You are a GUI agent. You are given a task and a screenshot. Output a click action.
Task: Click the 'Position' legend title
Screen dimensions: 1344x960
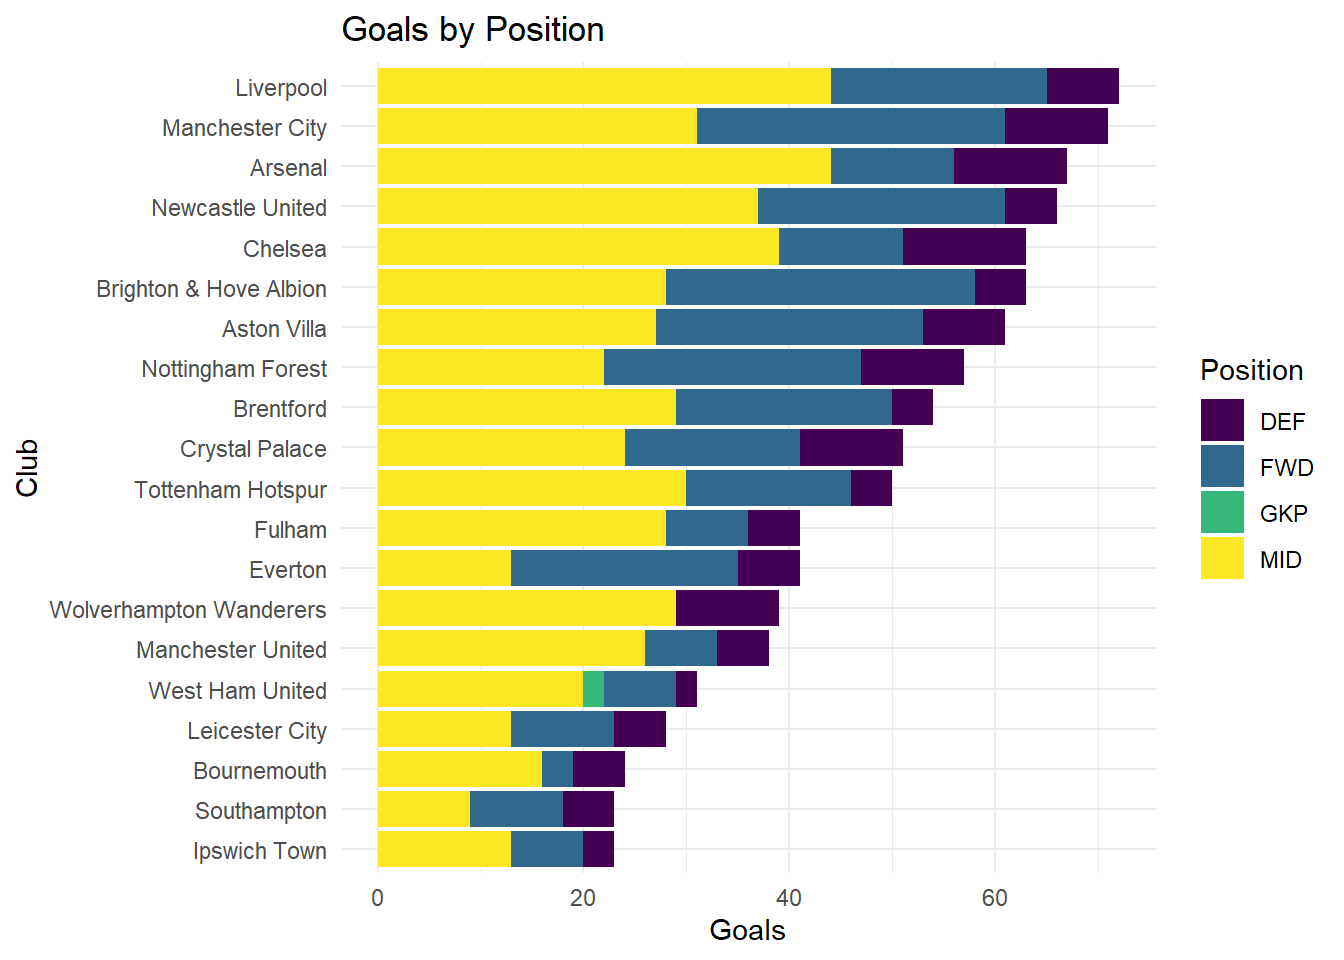(x=1251, y=371)
